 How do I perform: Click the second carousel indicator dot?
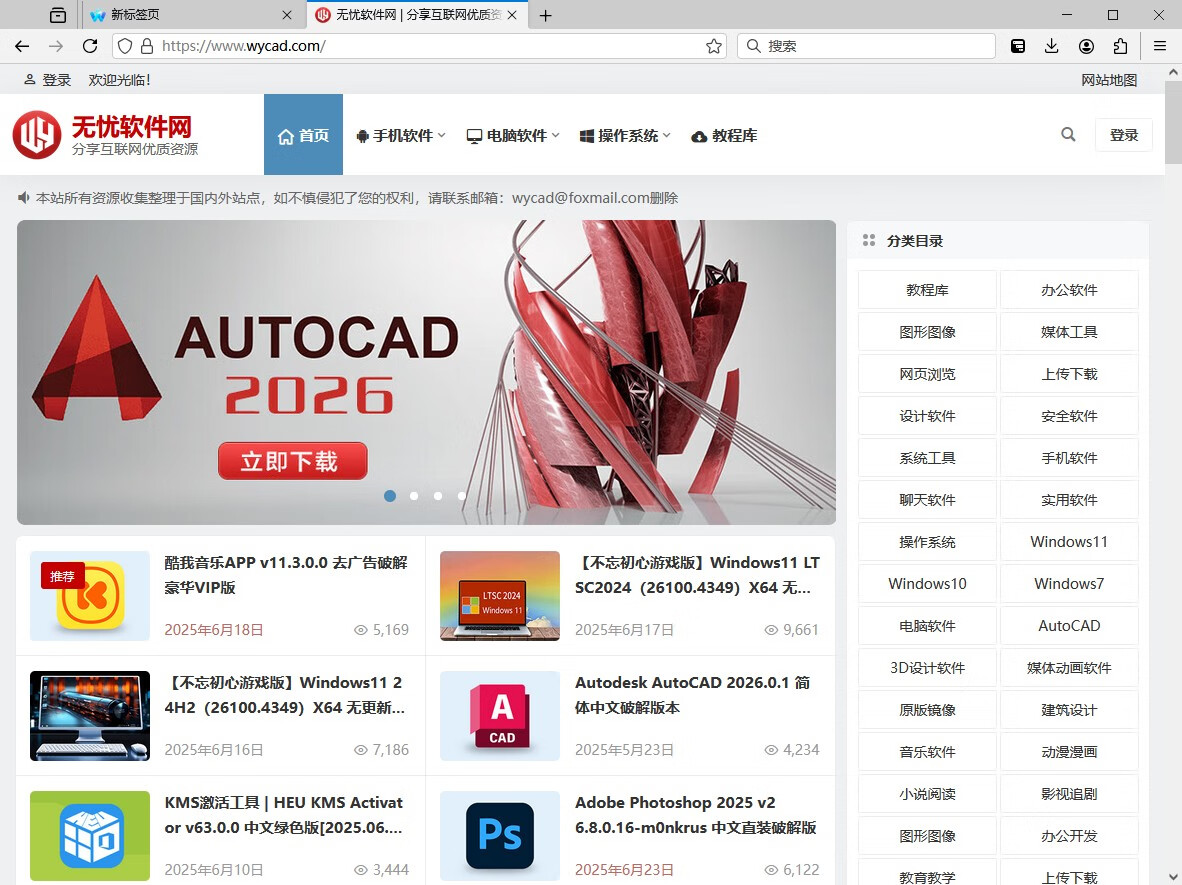click(x=413, y=495)
